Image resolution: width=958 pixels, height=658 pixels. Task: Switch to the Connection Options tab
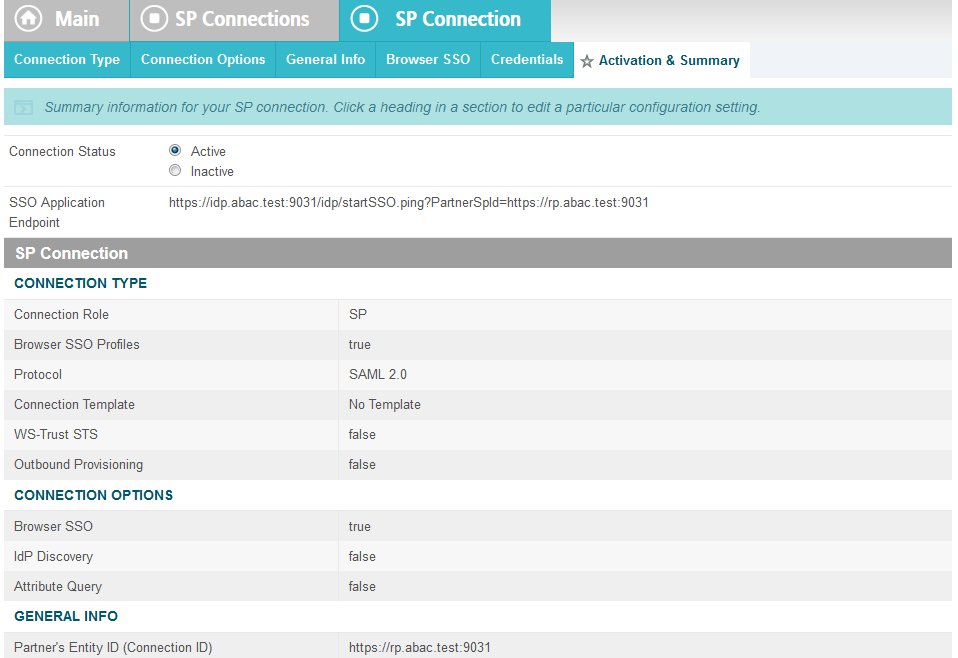click(x=203, y=60)
